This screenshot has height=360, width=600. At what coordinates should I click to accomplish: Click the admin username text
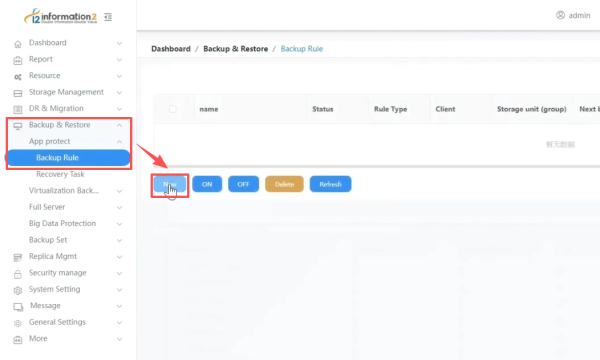(x=579, y=15)
